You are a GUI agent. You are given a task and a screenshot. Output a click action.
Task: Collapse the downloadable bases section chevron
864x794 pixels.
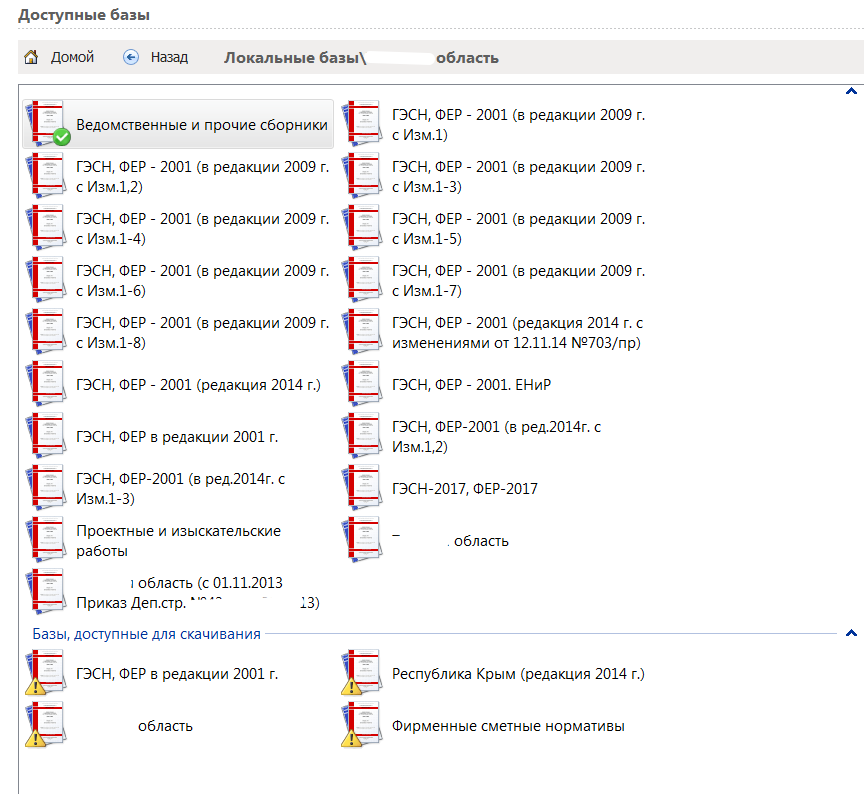click(x=851, y=633)
